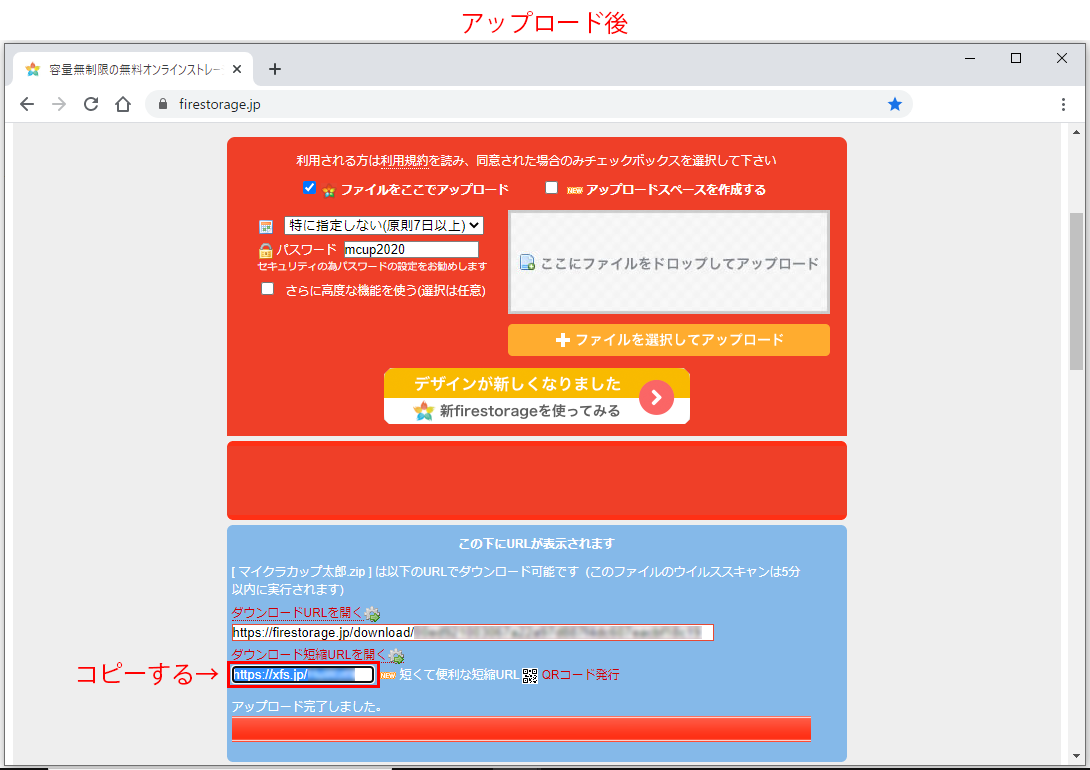Click この下にURLが表示されます heading
The height and width of the screenshot is (770, 1090).
click(537, 543)
